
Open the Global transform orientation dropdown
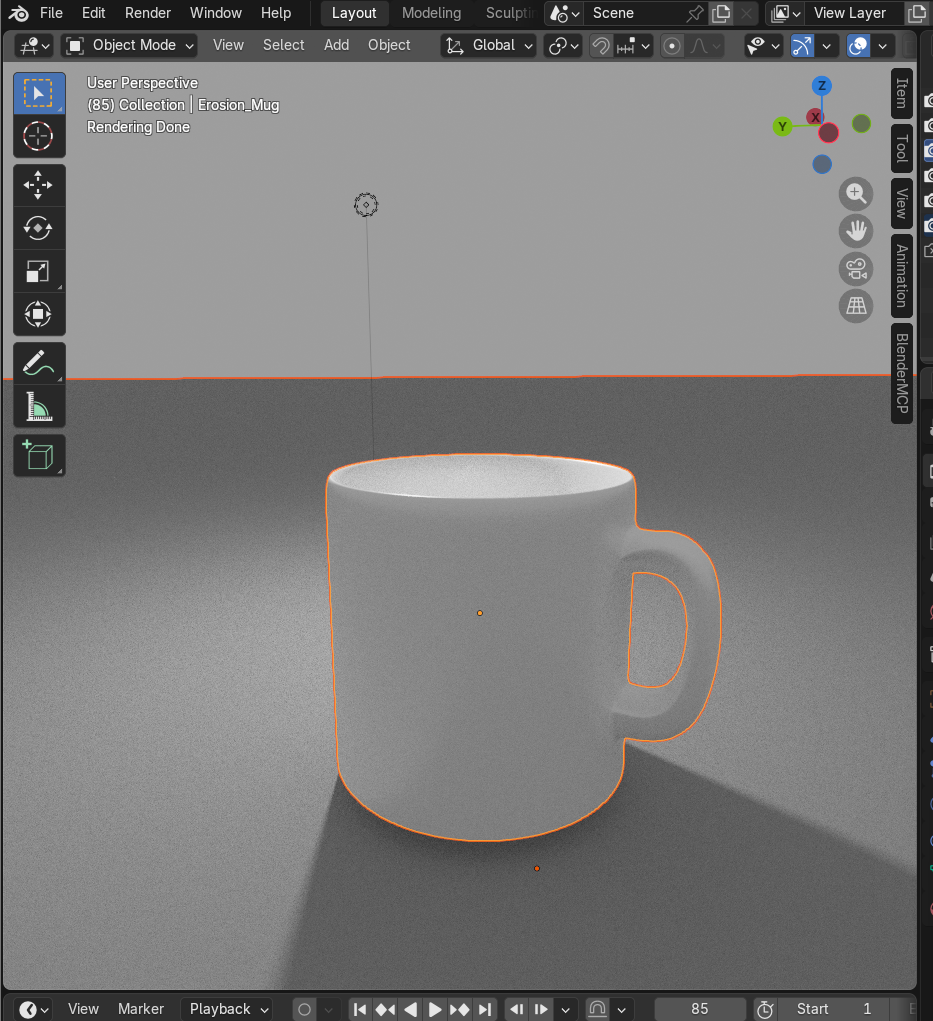(488, 45)
